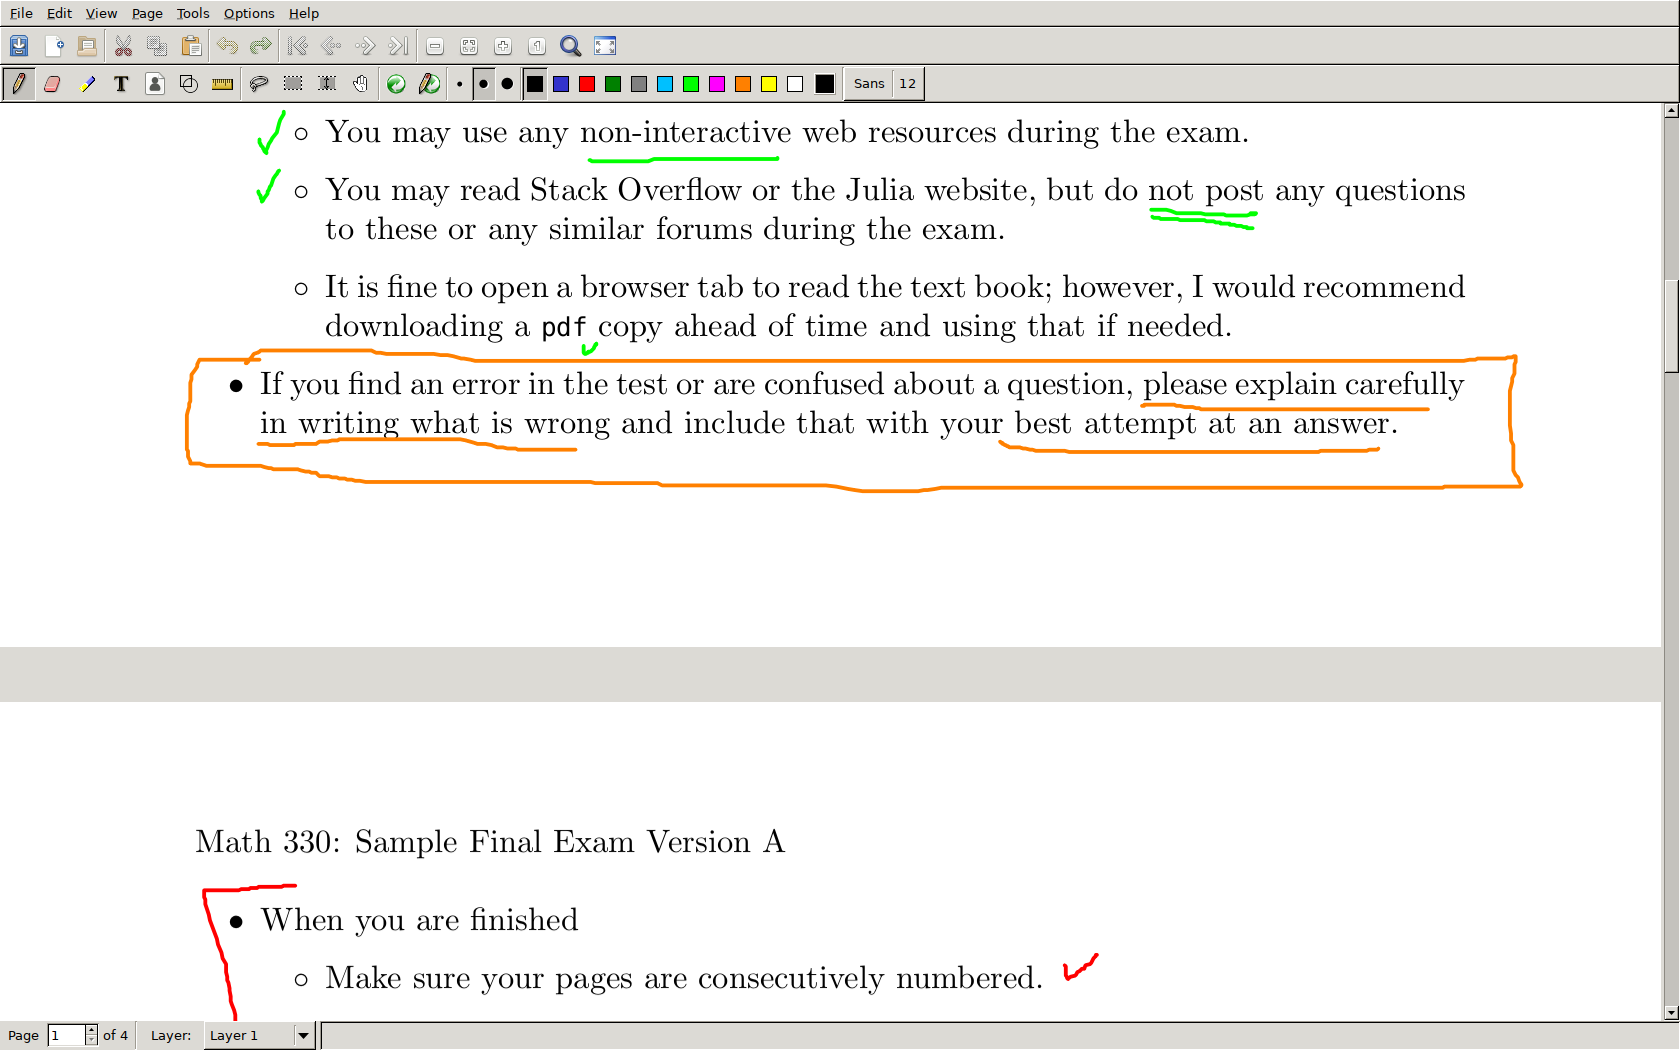Toggle fullscreen mode icon

point(605,46)
